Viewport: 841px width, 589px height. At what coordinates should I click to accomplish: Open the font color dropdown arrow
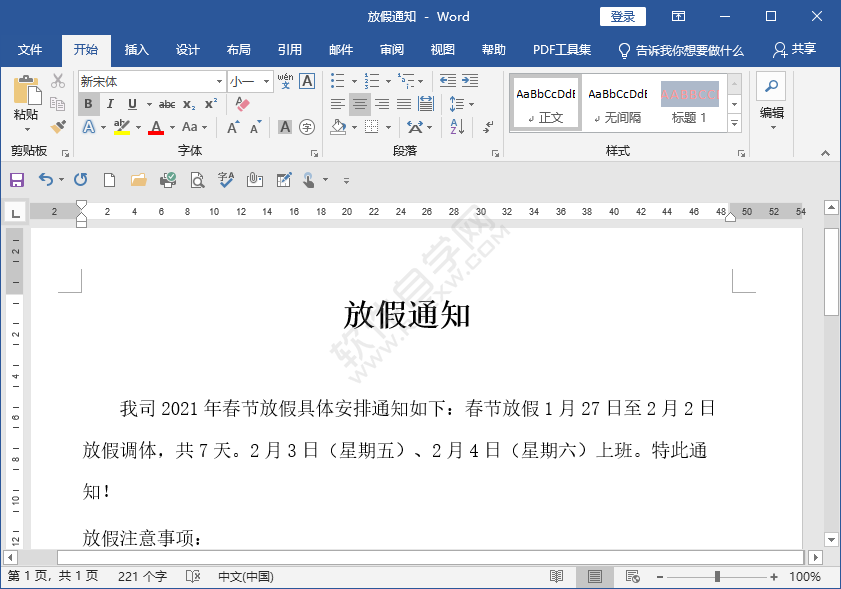click(x=172, y=127)
